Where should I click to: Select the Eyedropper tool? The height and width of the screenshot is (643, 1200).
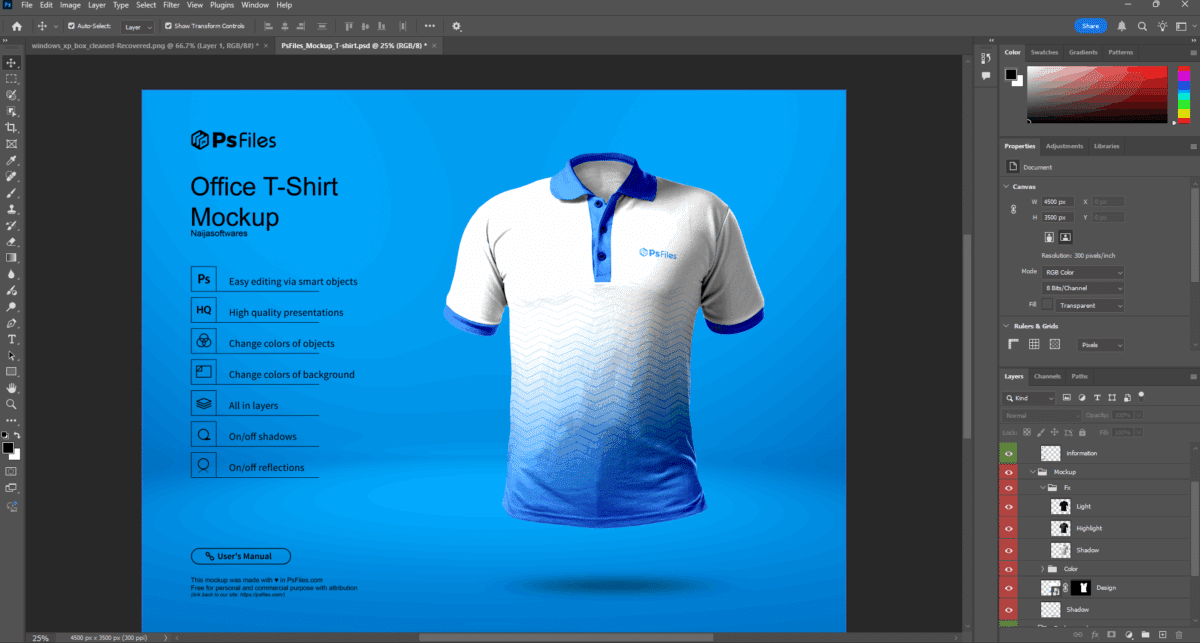11,160
